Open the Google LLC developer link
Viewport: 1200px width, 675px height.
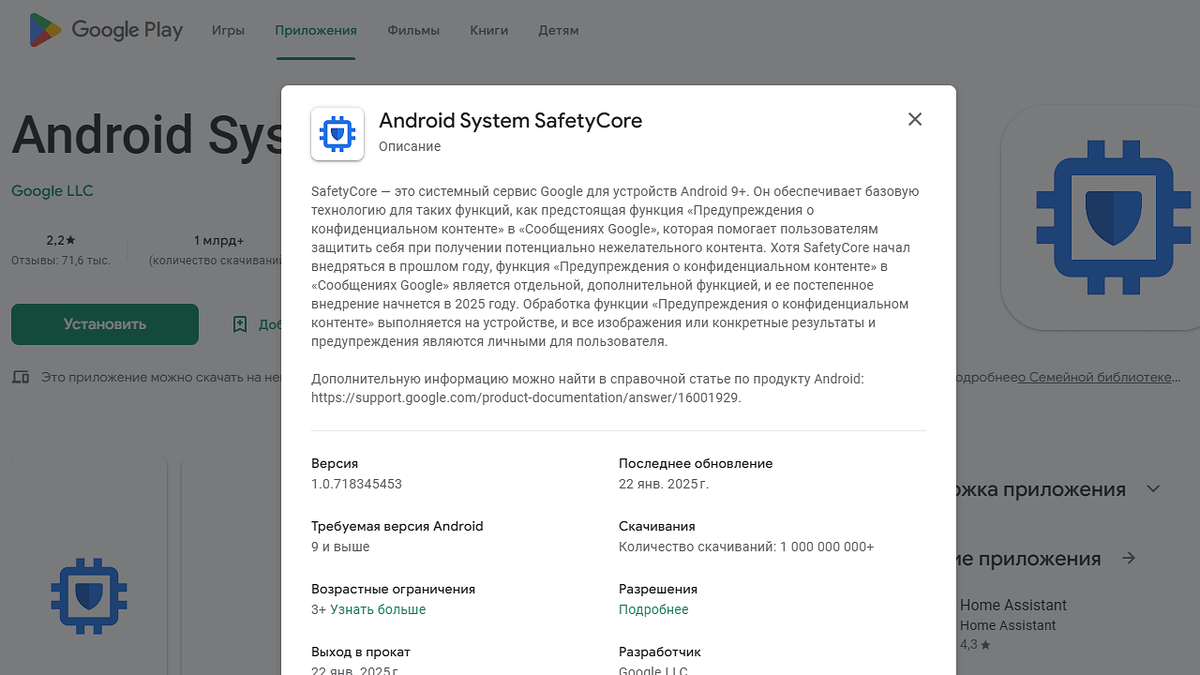(x=52, y=191)
